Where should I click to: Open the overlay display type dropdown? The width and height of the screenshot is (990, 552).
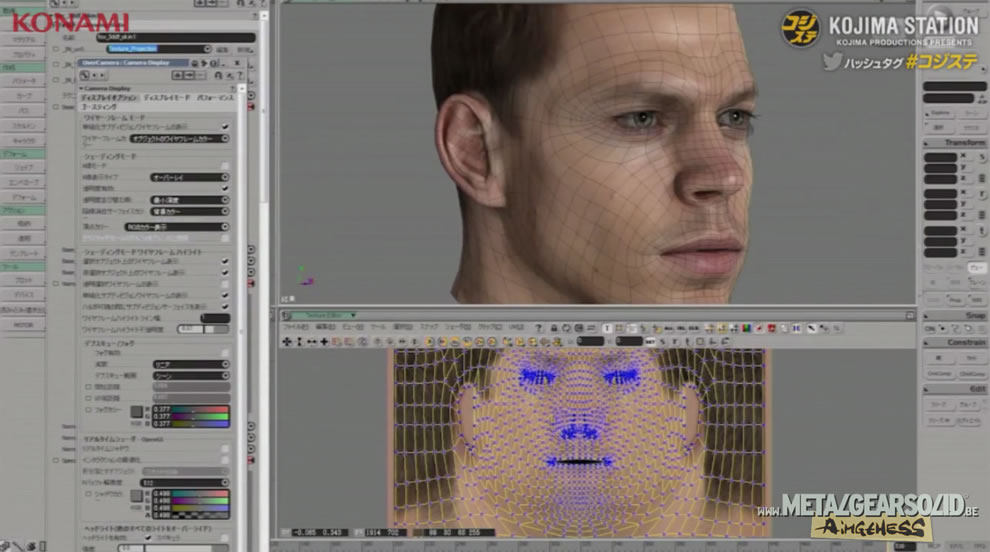[190, 177]
